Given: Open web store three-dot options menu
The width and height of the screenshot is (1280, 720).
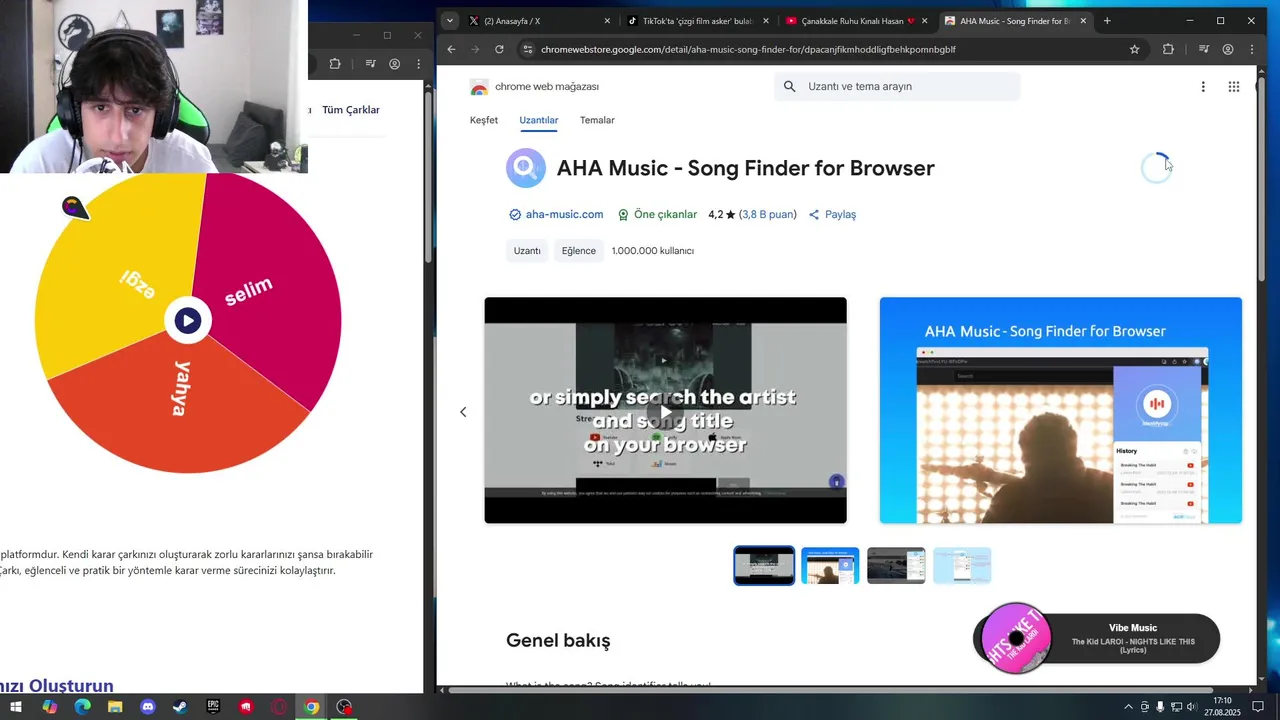Looking at the screenshot, I should (1203, 87).
